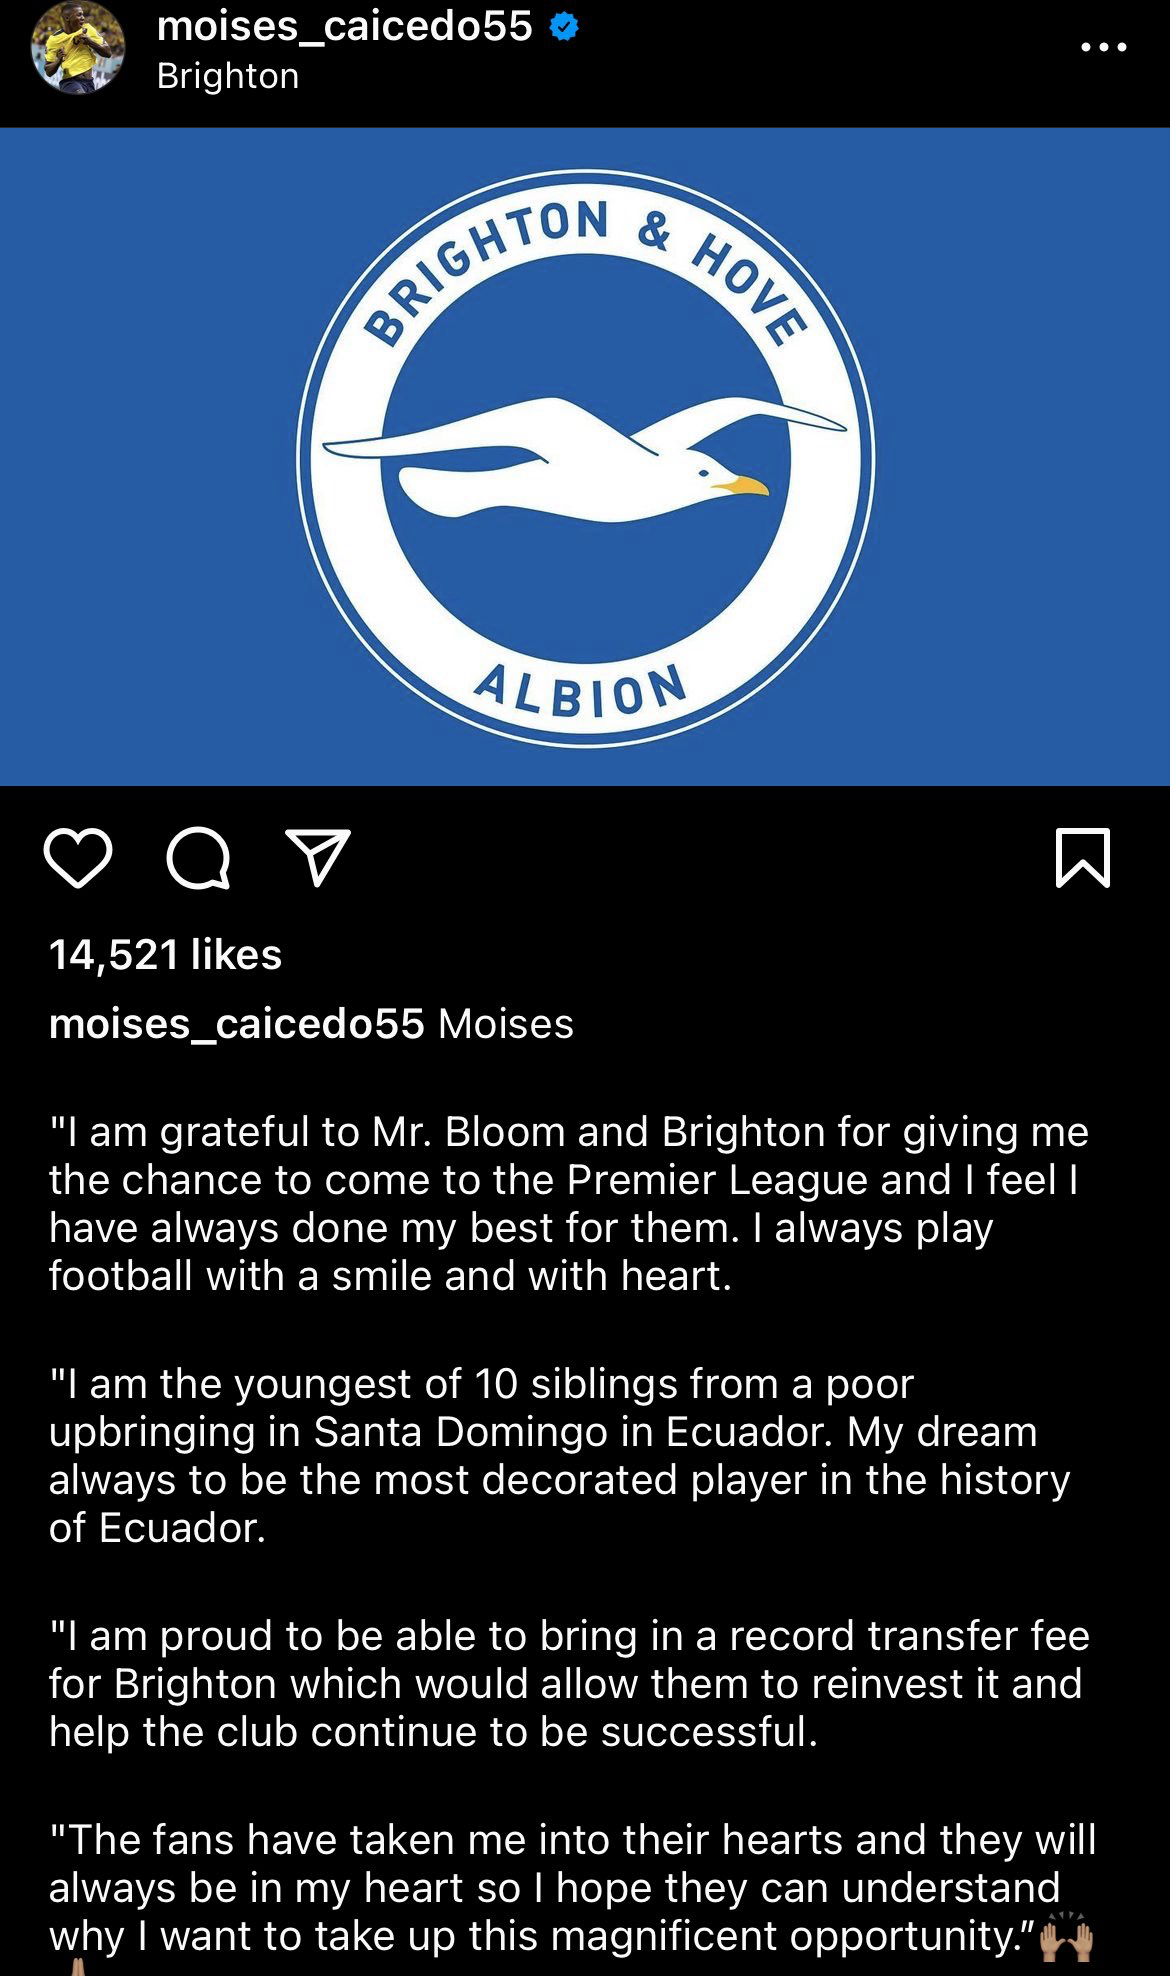Open the moises_caicedo55 profile picture
Image resolution: width=1170 pixels, height=1976 pixels.
(x=78, y=48)
